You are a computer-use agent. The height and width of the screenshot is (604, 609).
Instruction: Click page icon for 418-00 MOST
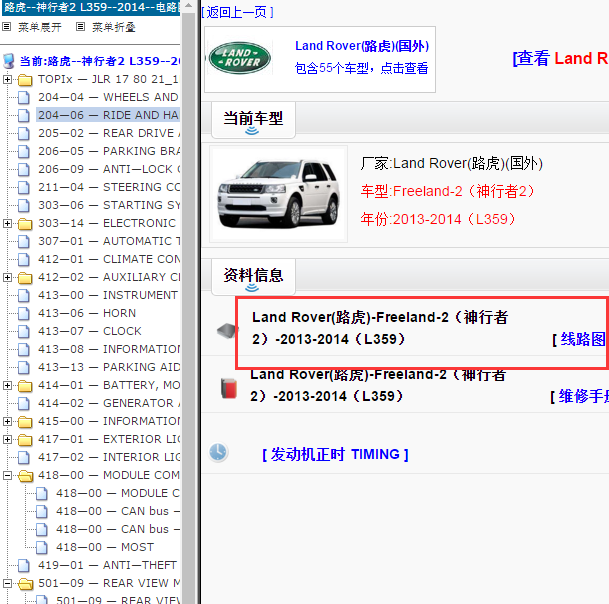[x=42, y=548]
